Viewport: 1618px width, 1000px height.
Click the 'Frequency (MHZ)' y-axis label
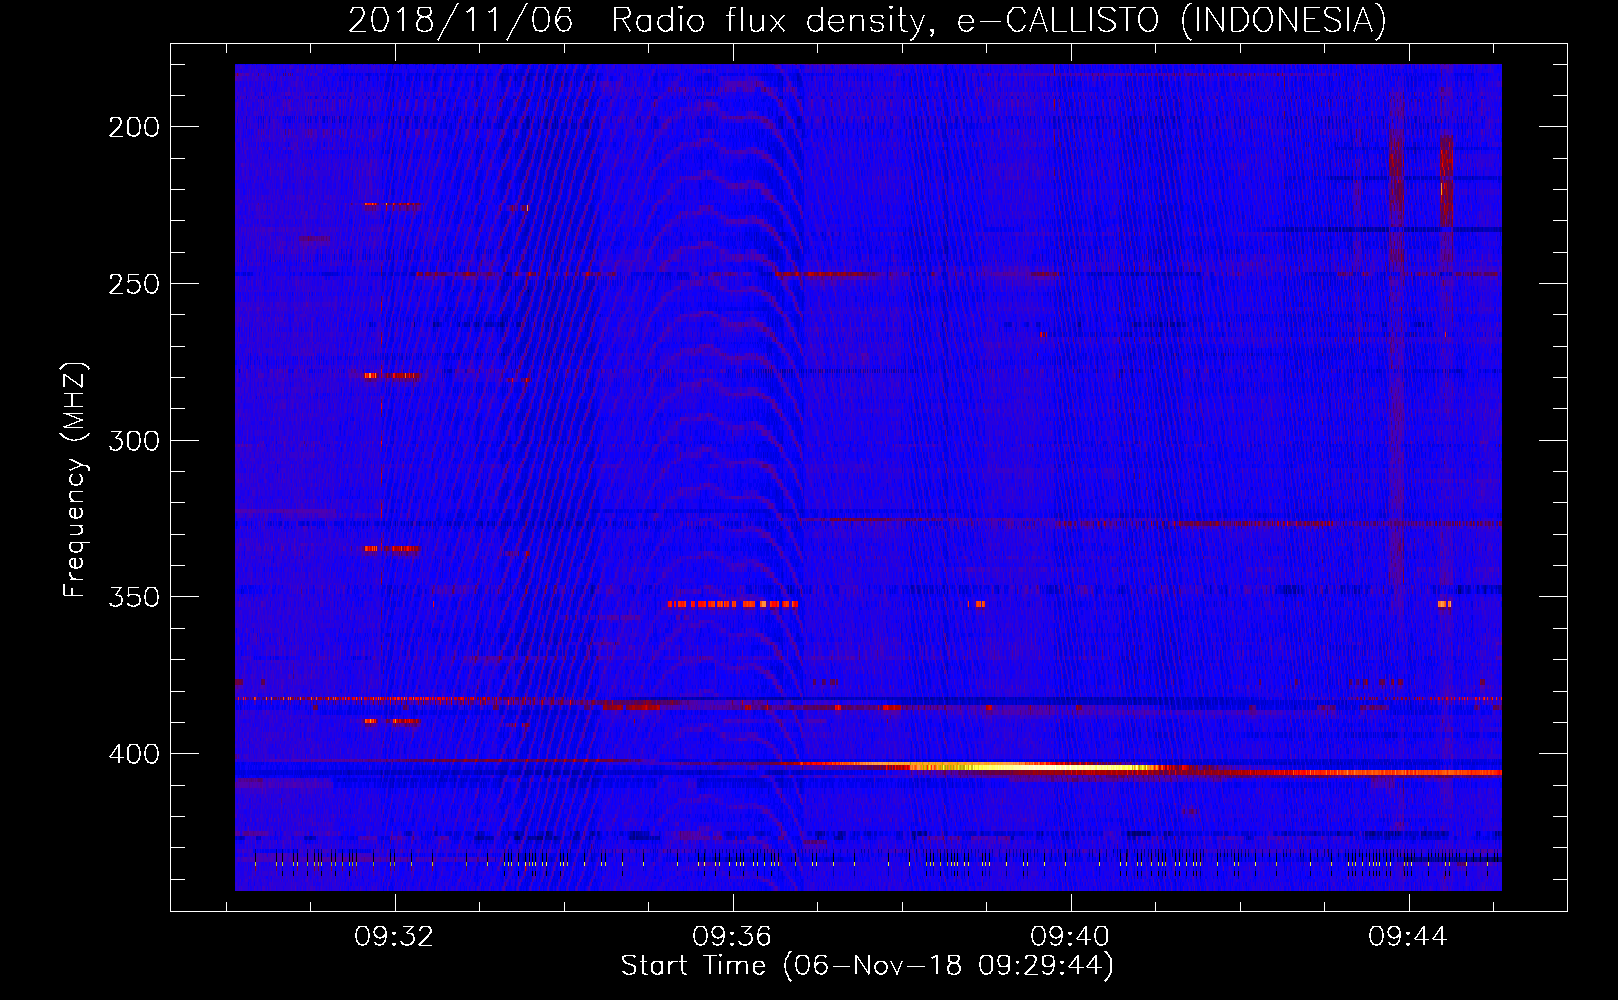pyautogui.click(x=75, y=480)
